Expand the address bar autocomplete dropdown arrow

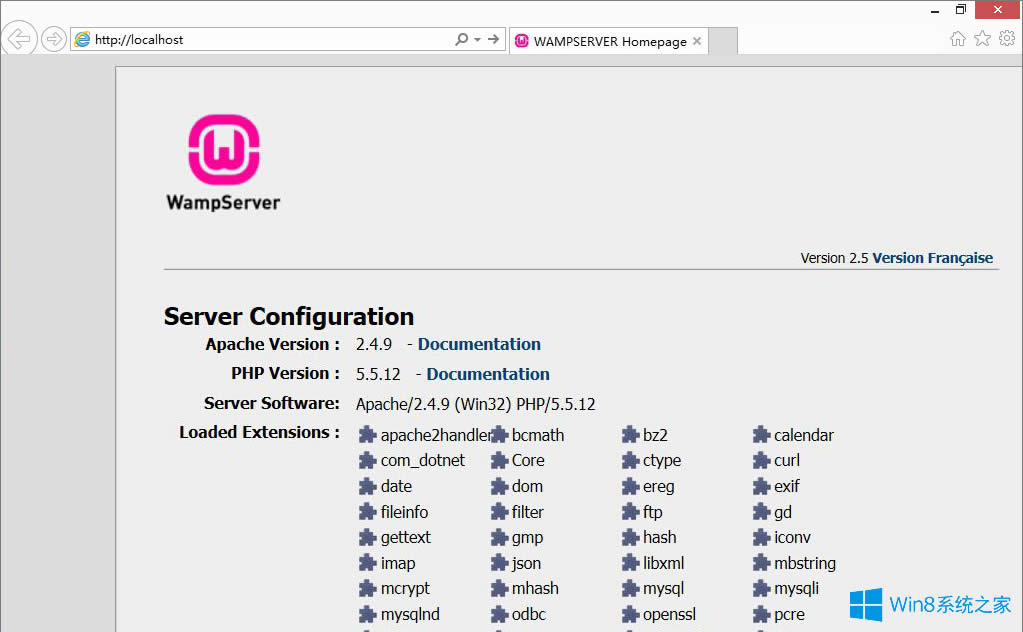(x=478, y=40)
